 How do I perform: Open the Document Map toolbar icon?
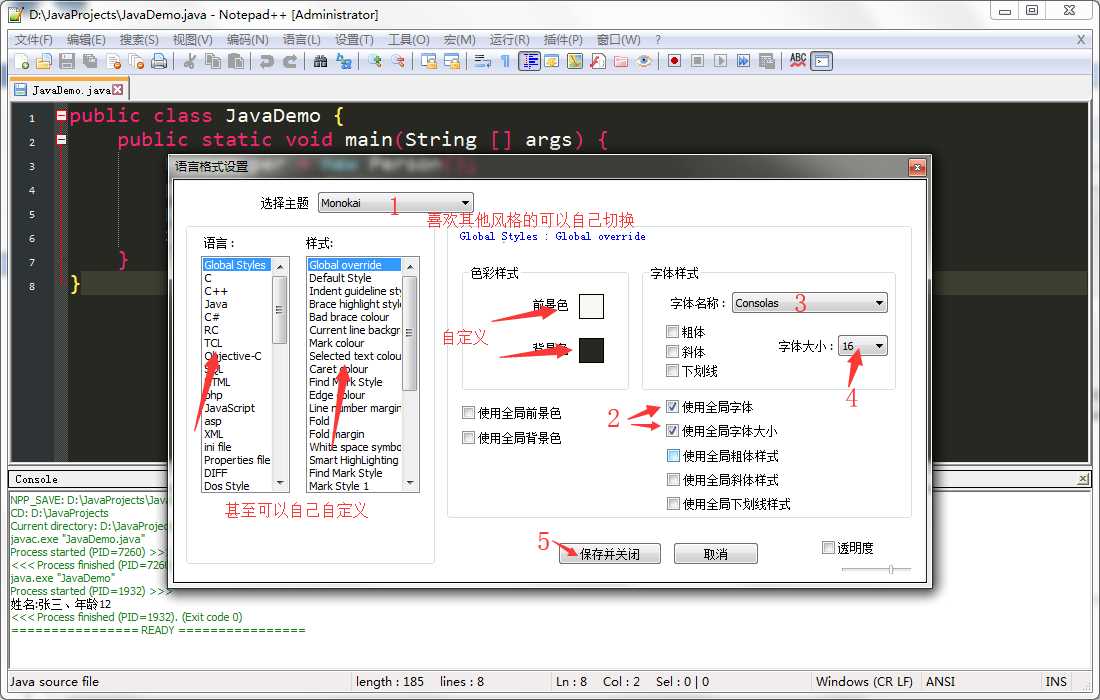click(x=575, y=62)
